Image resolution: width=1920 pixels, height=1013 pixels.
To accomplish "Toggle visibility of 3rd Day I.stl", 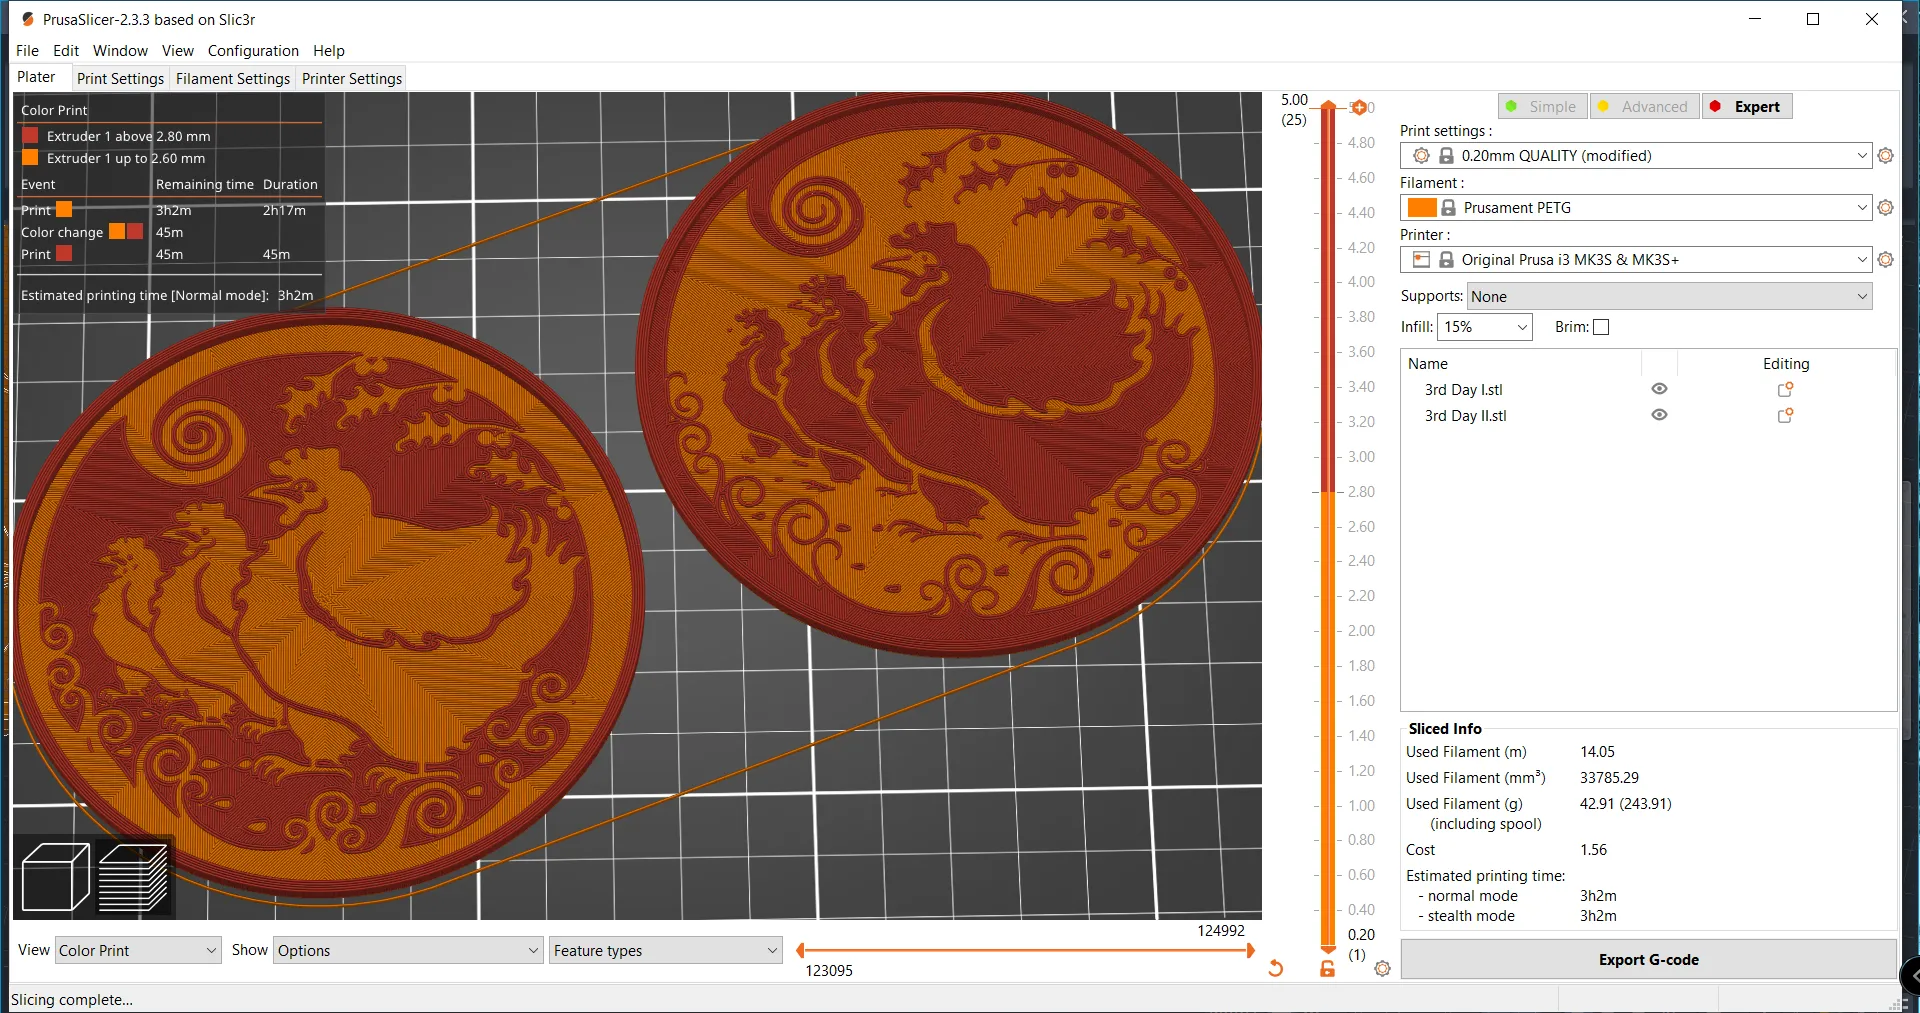I will (x=1659, y=389).
